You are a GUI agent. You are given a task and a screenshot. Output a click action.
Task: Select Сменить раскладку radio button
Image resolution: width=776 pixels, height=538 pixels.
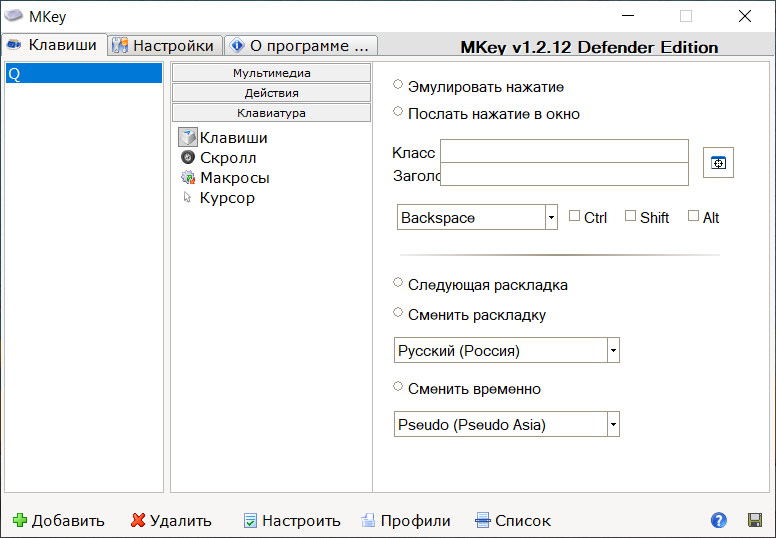pyautogui.click(x=398, y=312)
